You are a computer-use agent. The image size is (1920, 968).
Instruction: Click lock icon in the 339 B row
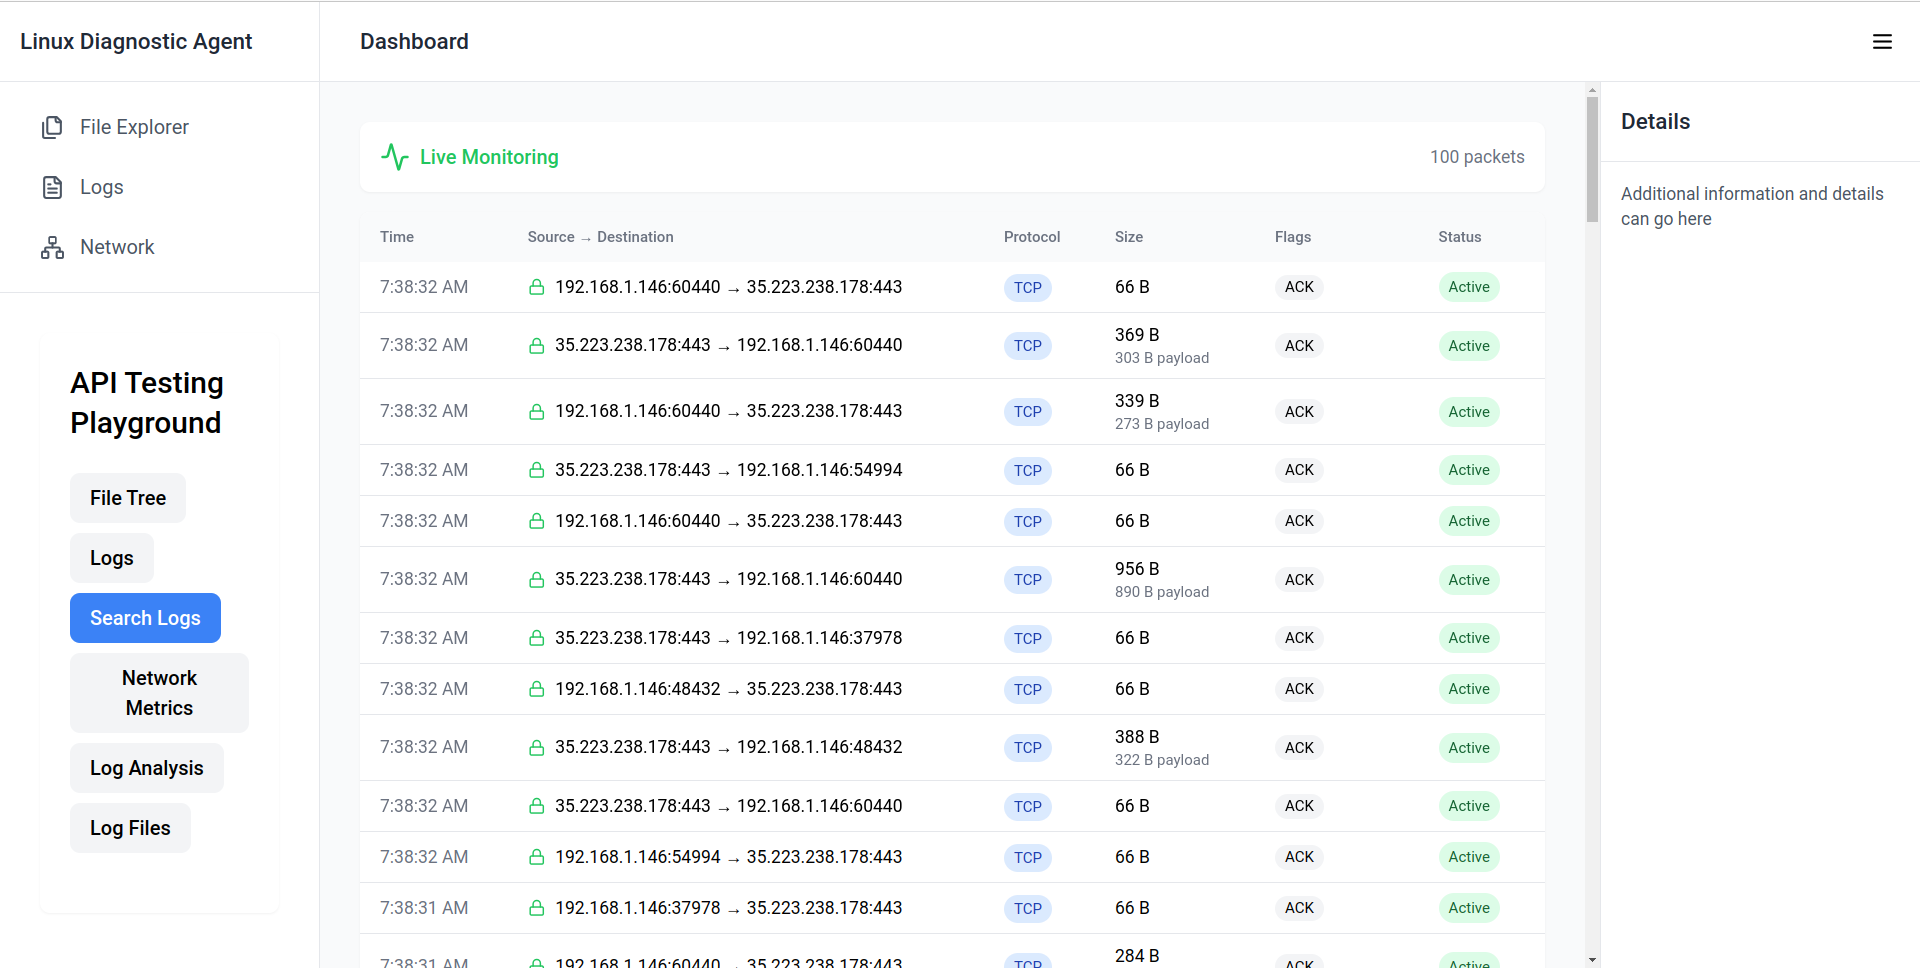537,412
